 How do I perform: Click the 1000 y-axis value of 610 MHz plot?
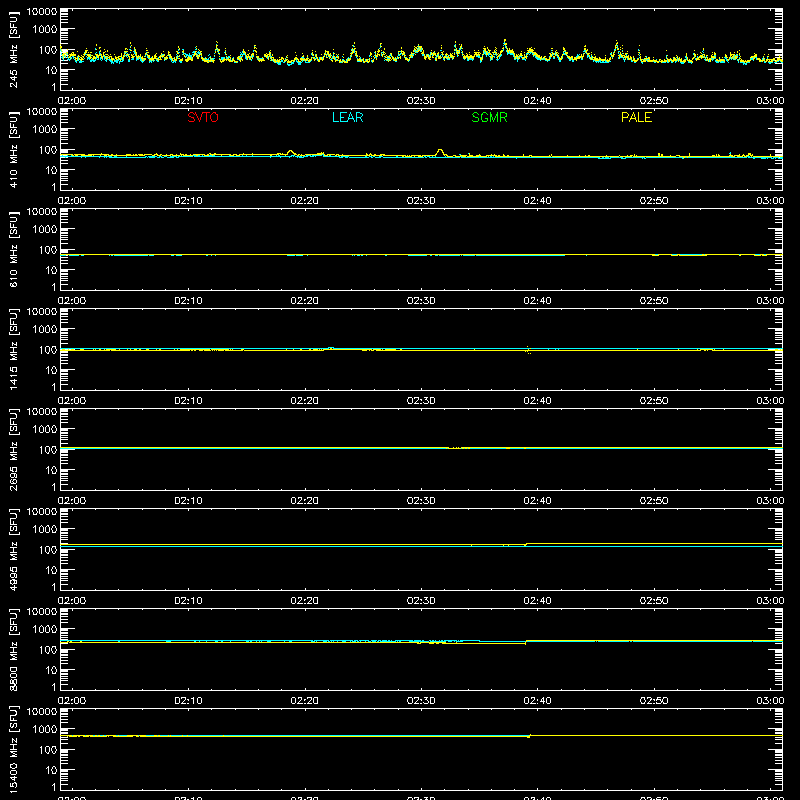45,230
